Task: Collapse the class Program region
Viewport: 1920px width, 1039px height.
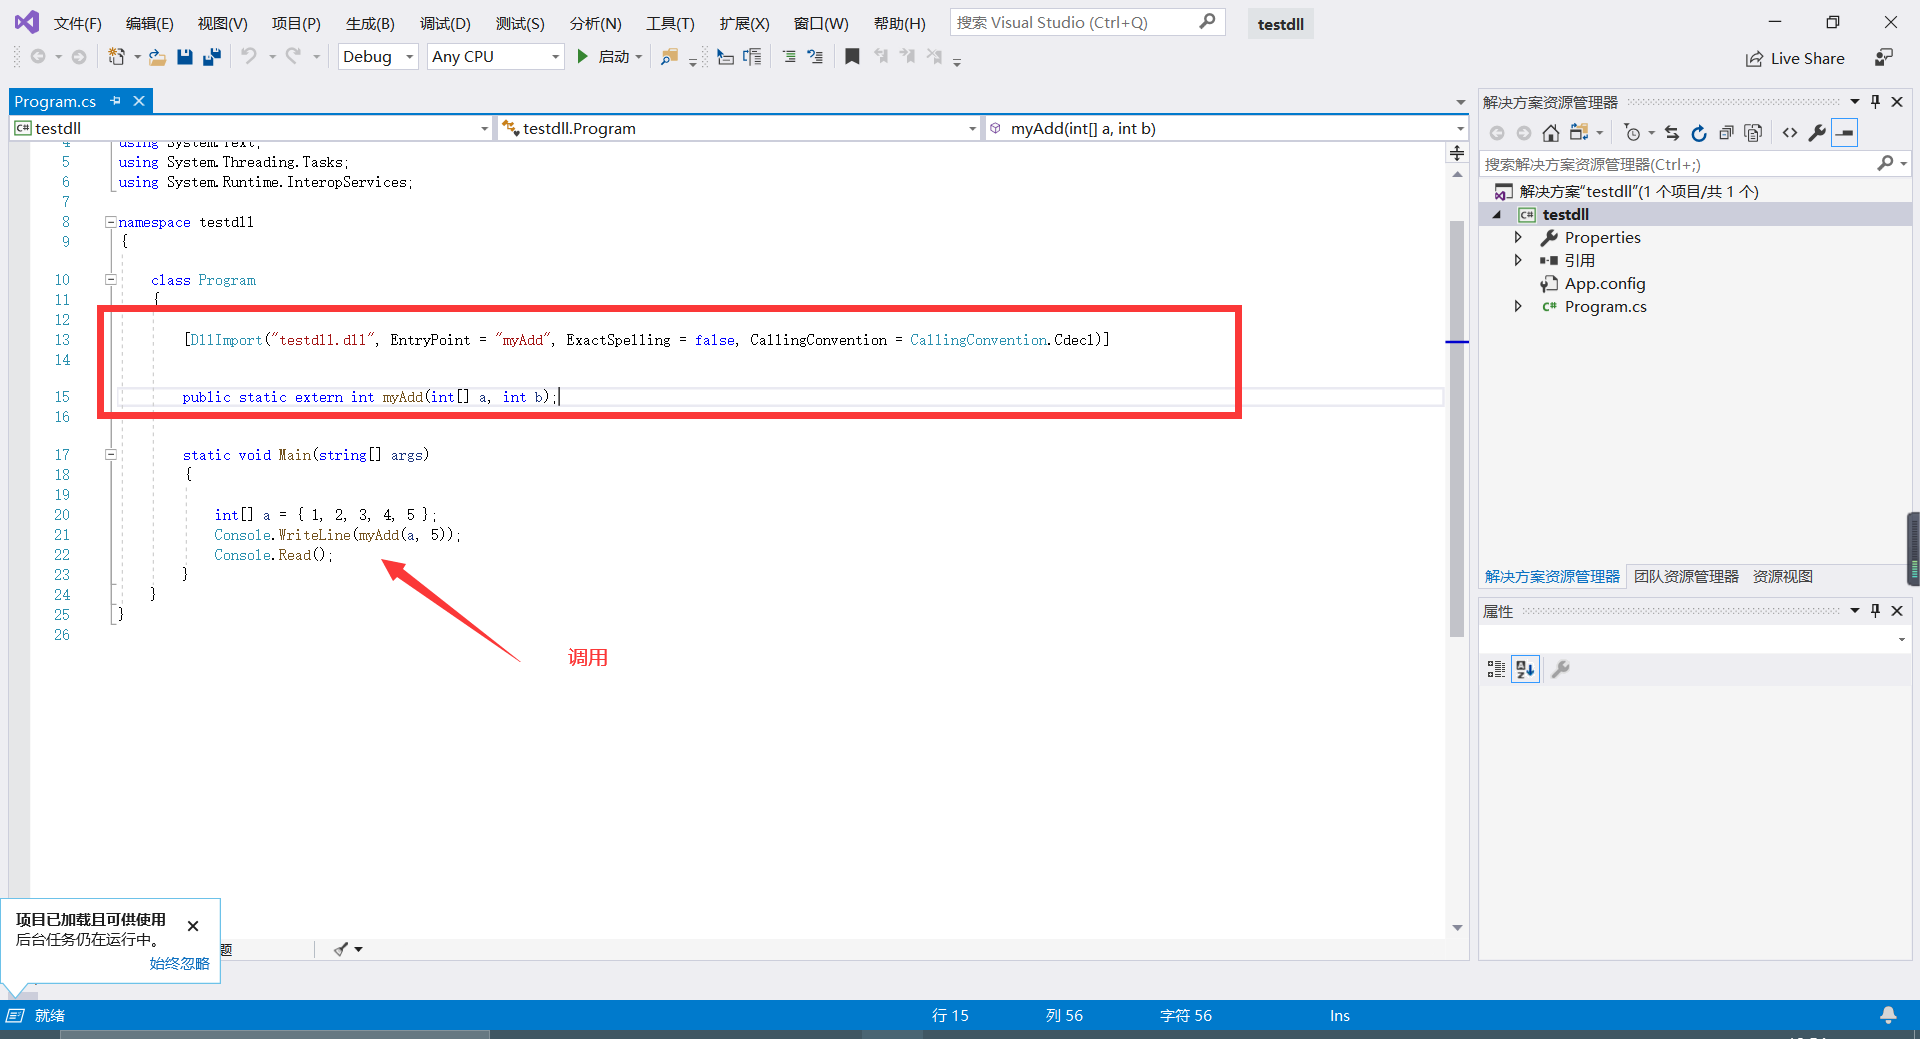Action: tap(111, 280)
